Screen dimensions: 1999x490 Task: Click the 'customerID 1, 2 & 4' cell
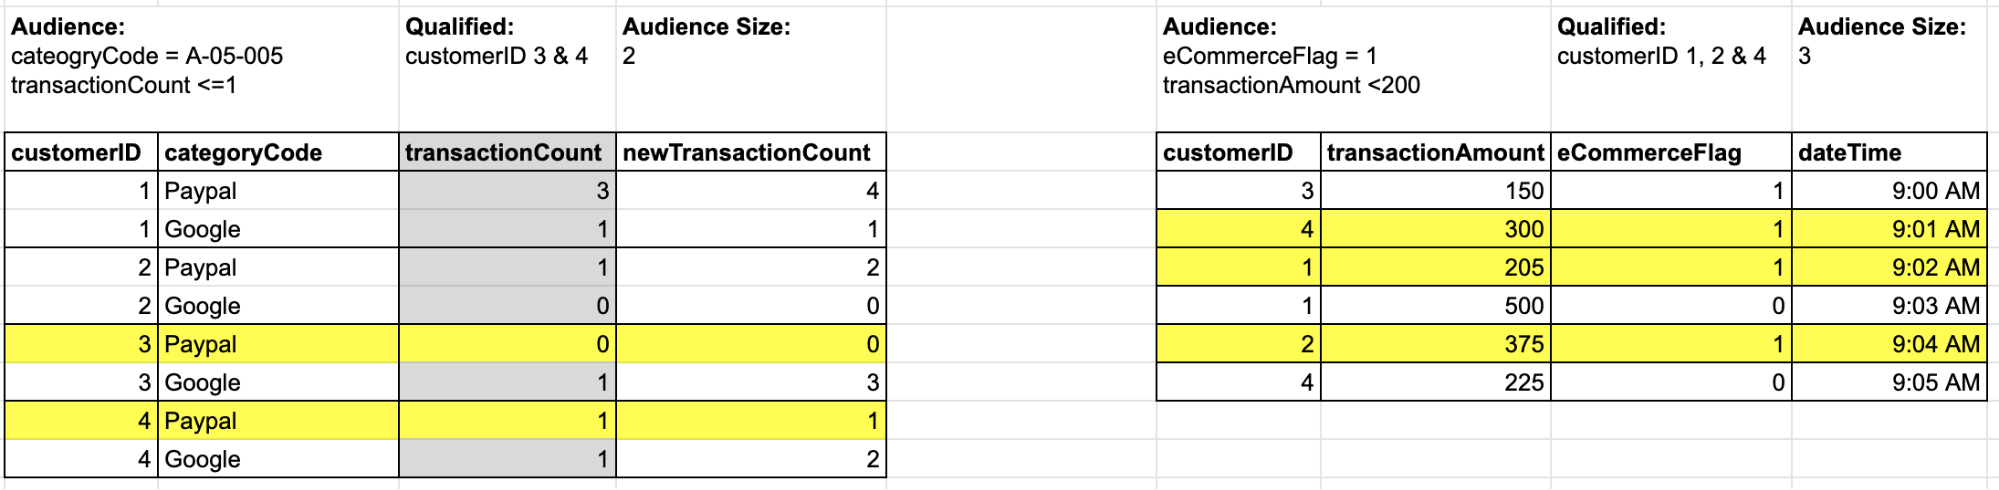(1661, 56)
